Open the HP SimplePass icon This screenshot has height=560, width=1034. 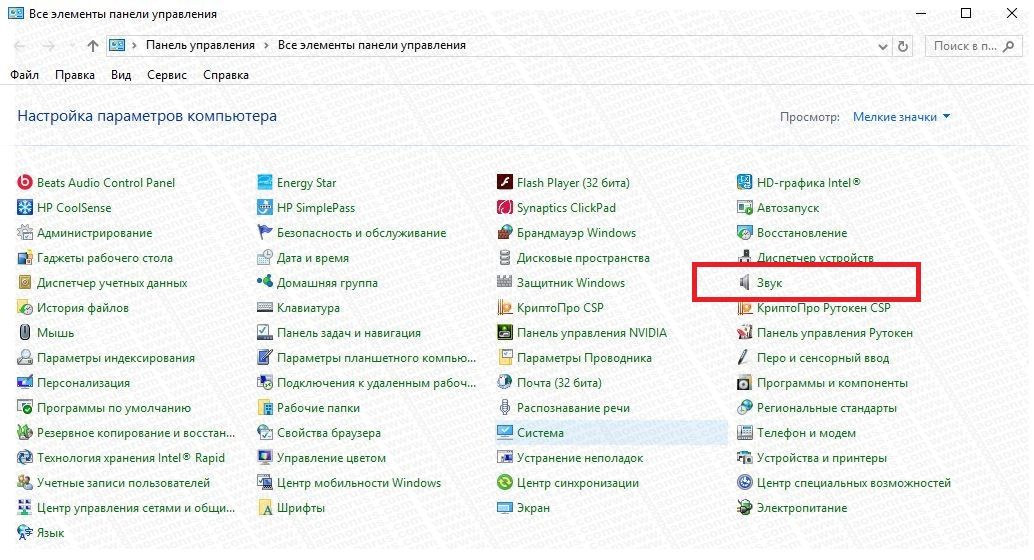264,208
